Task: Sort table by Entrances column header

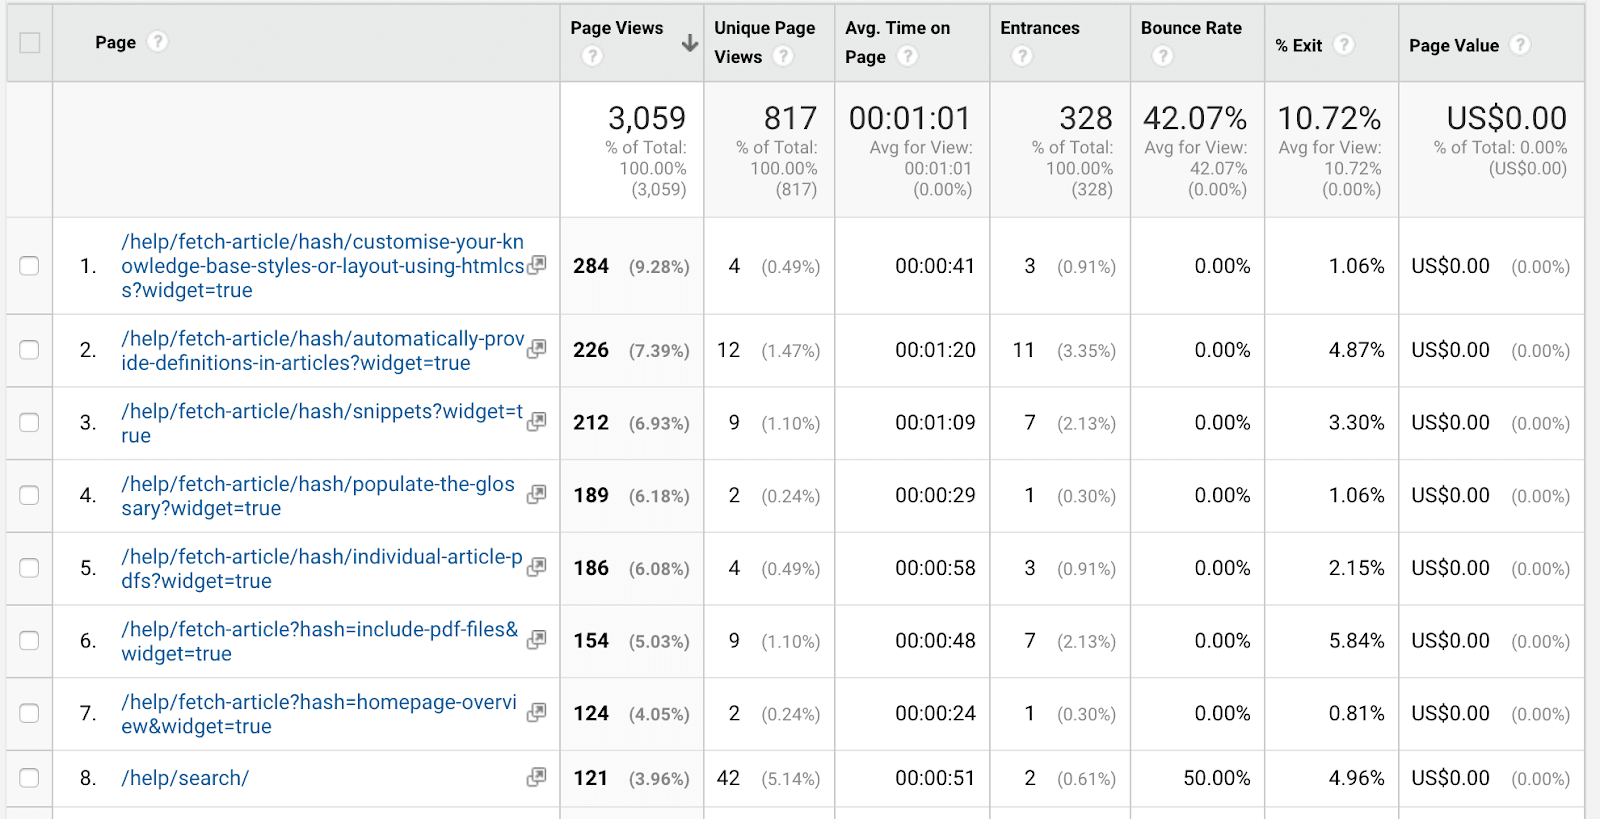Action: tap(1039, 28)
